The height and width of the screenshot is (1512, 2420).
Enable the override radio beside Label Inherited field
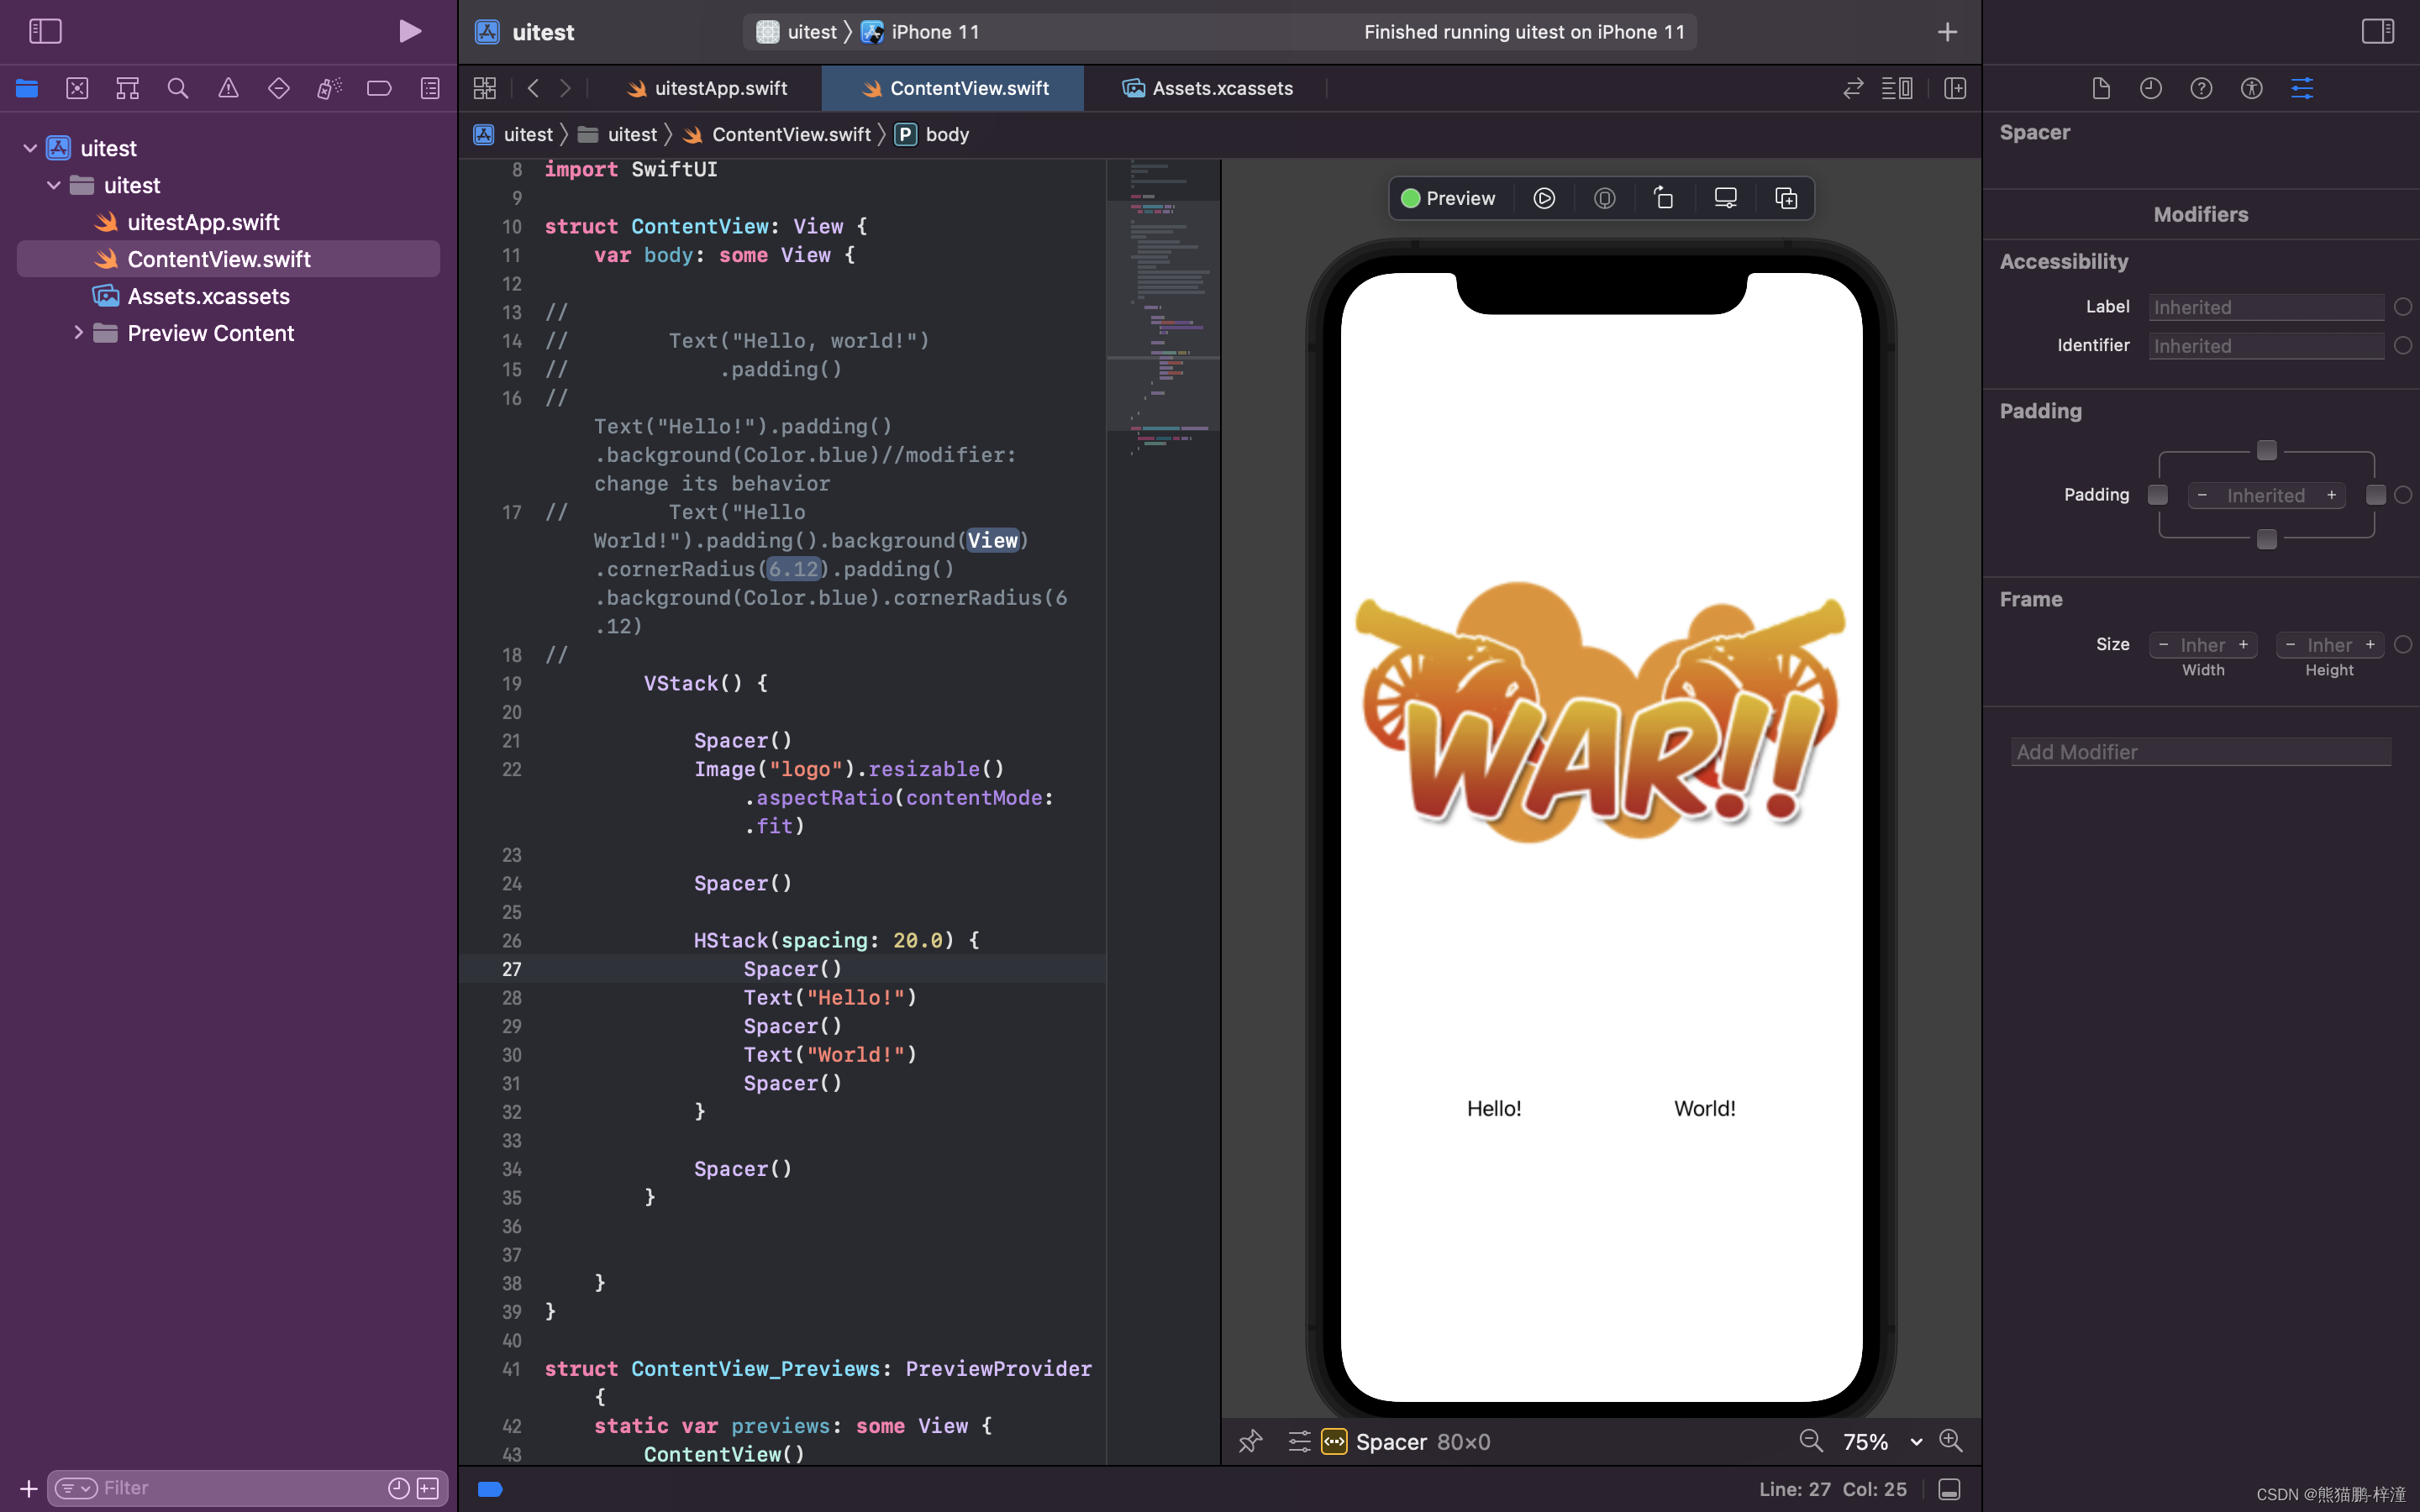coord(2404,307)
